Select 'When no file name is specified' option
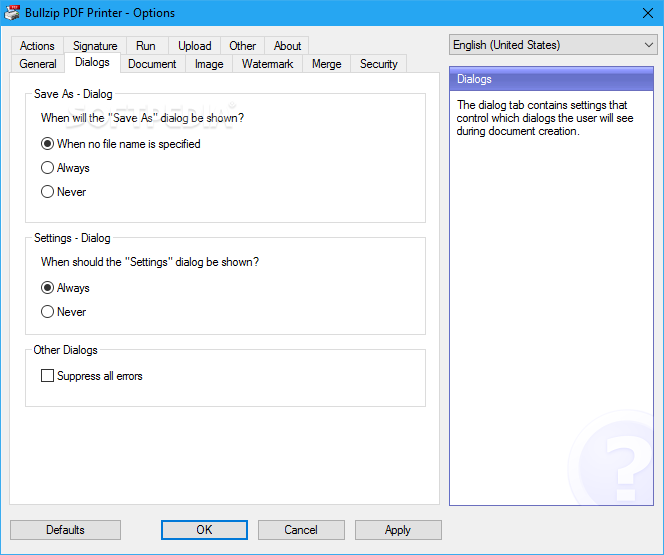 pos(121,144)
